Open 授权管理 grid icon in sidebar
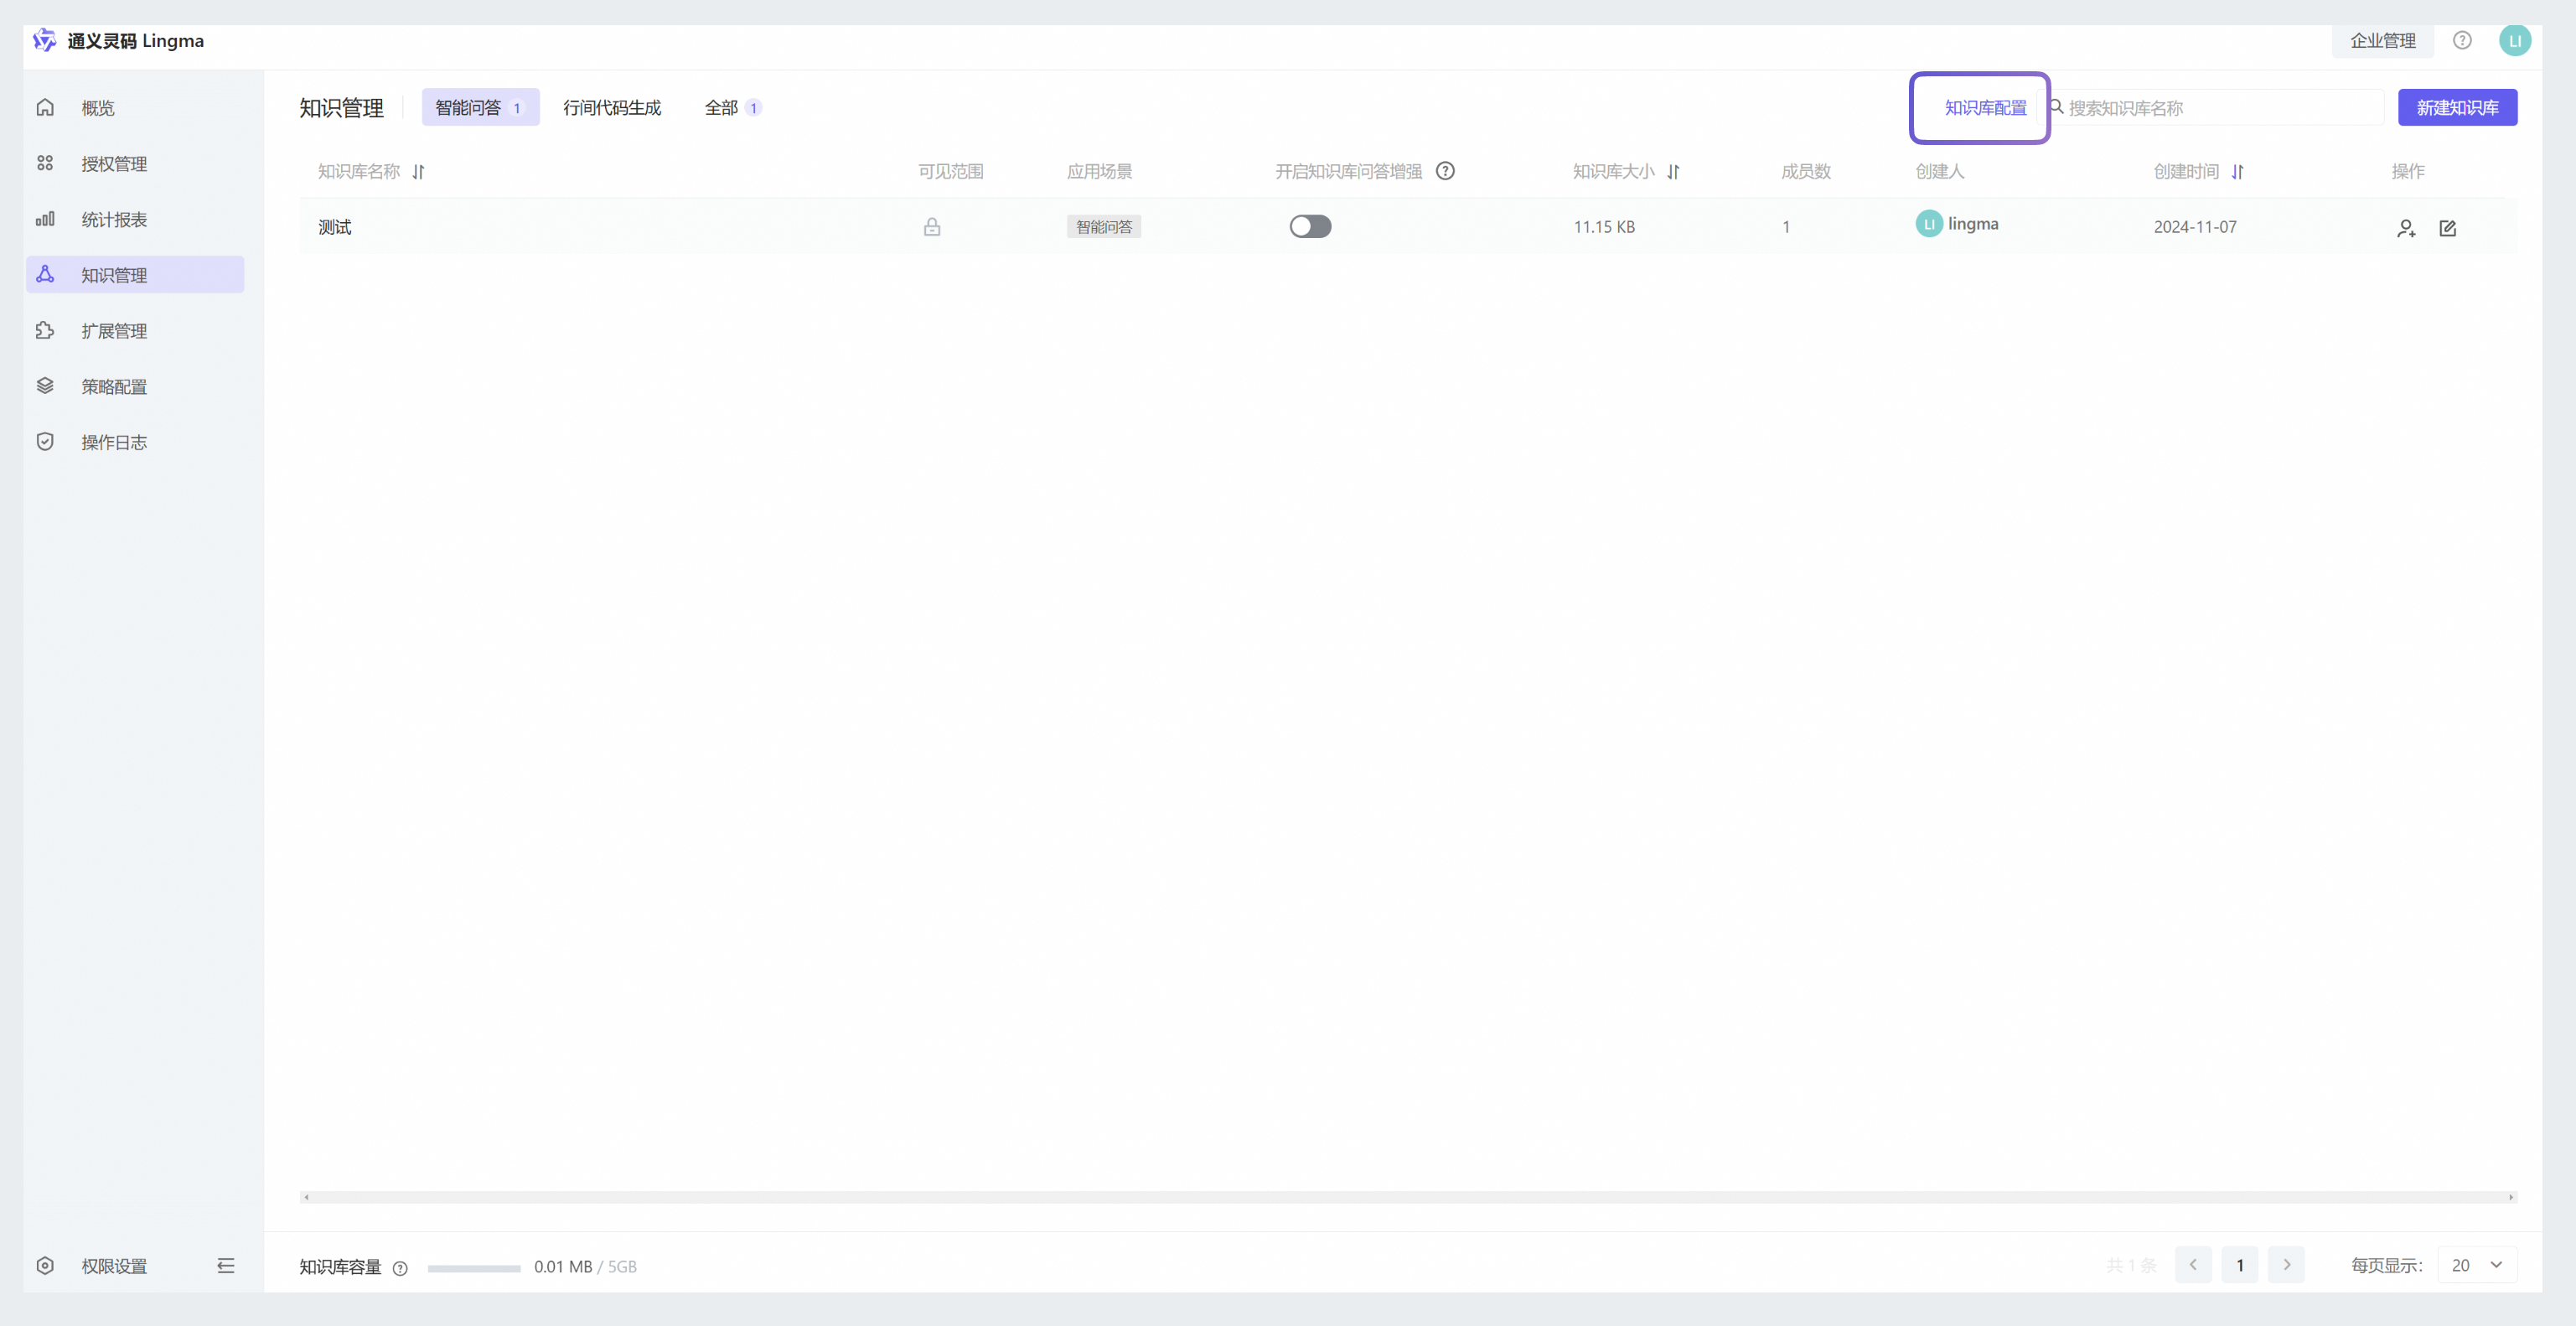 click(x=45, y=163)
